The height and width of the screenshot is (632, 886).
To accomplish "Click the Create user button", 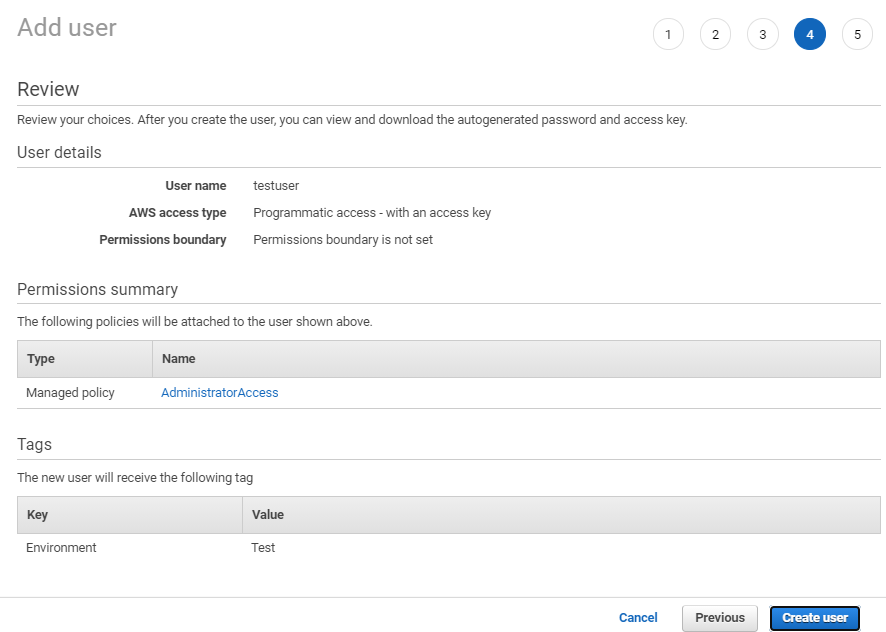I will point(815,618).
